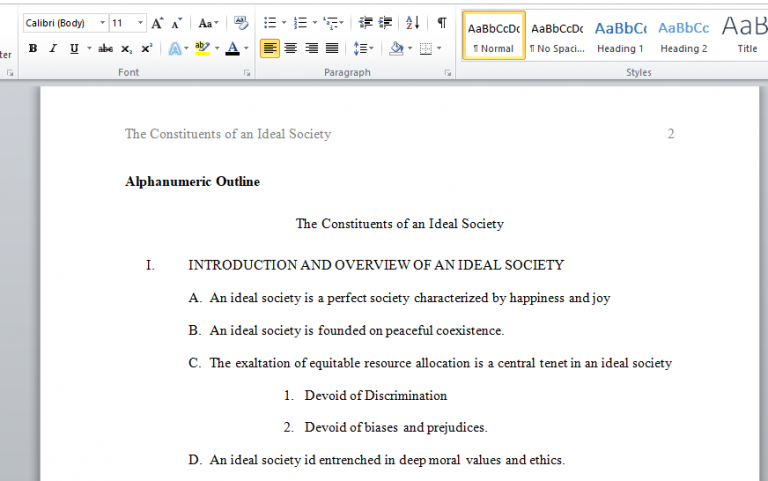Show paragraph marks with pilcrow button
The image size is (768, 481).
(x=441, y=23)
